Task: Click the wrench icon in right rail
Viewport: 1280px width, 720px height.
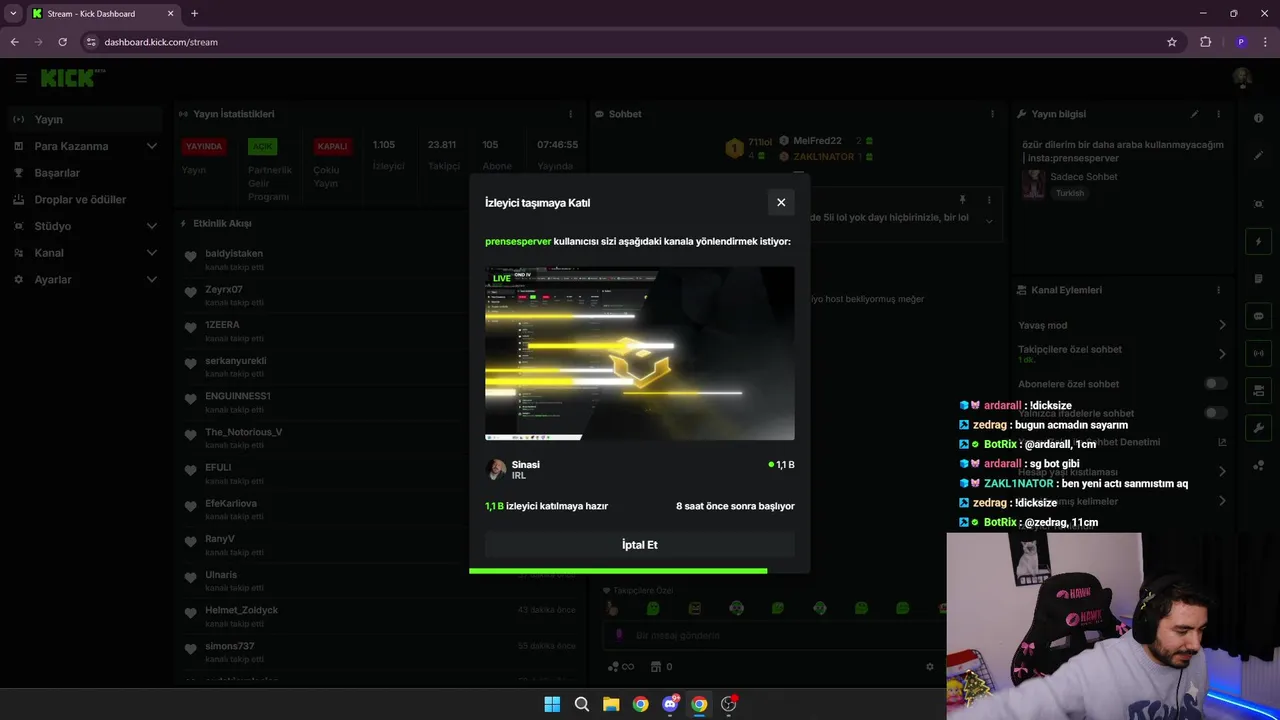Action: 1259,428
